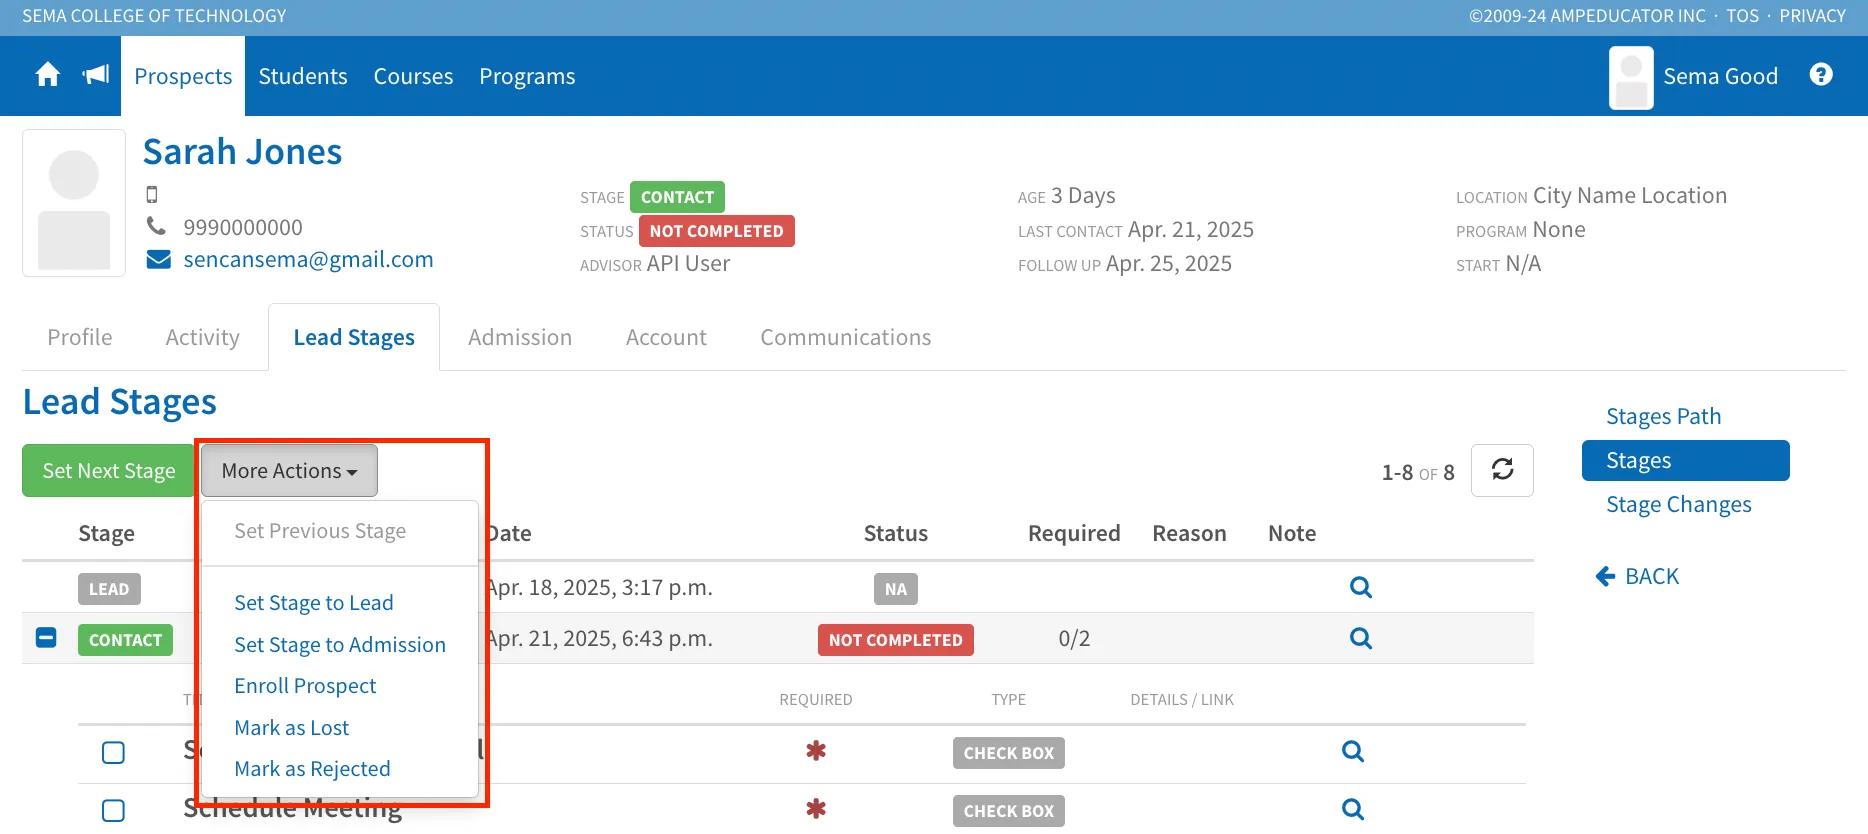Select Enroll Prospect from menu
Image resolution: width=1868 pixels, height=834 pixels.
coord(305,686)
